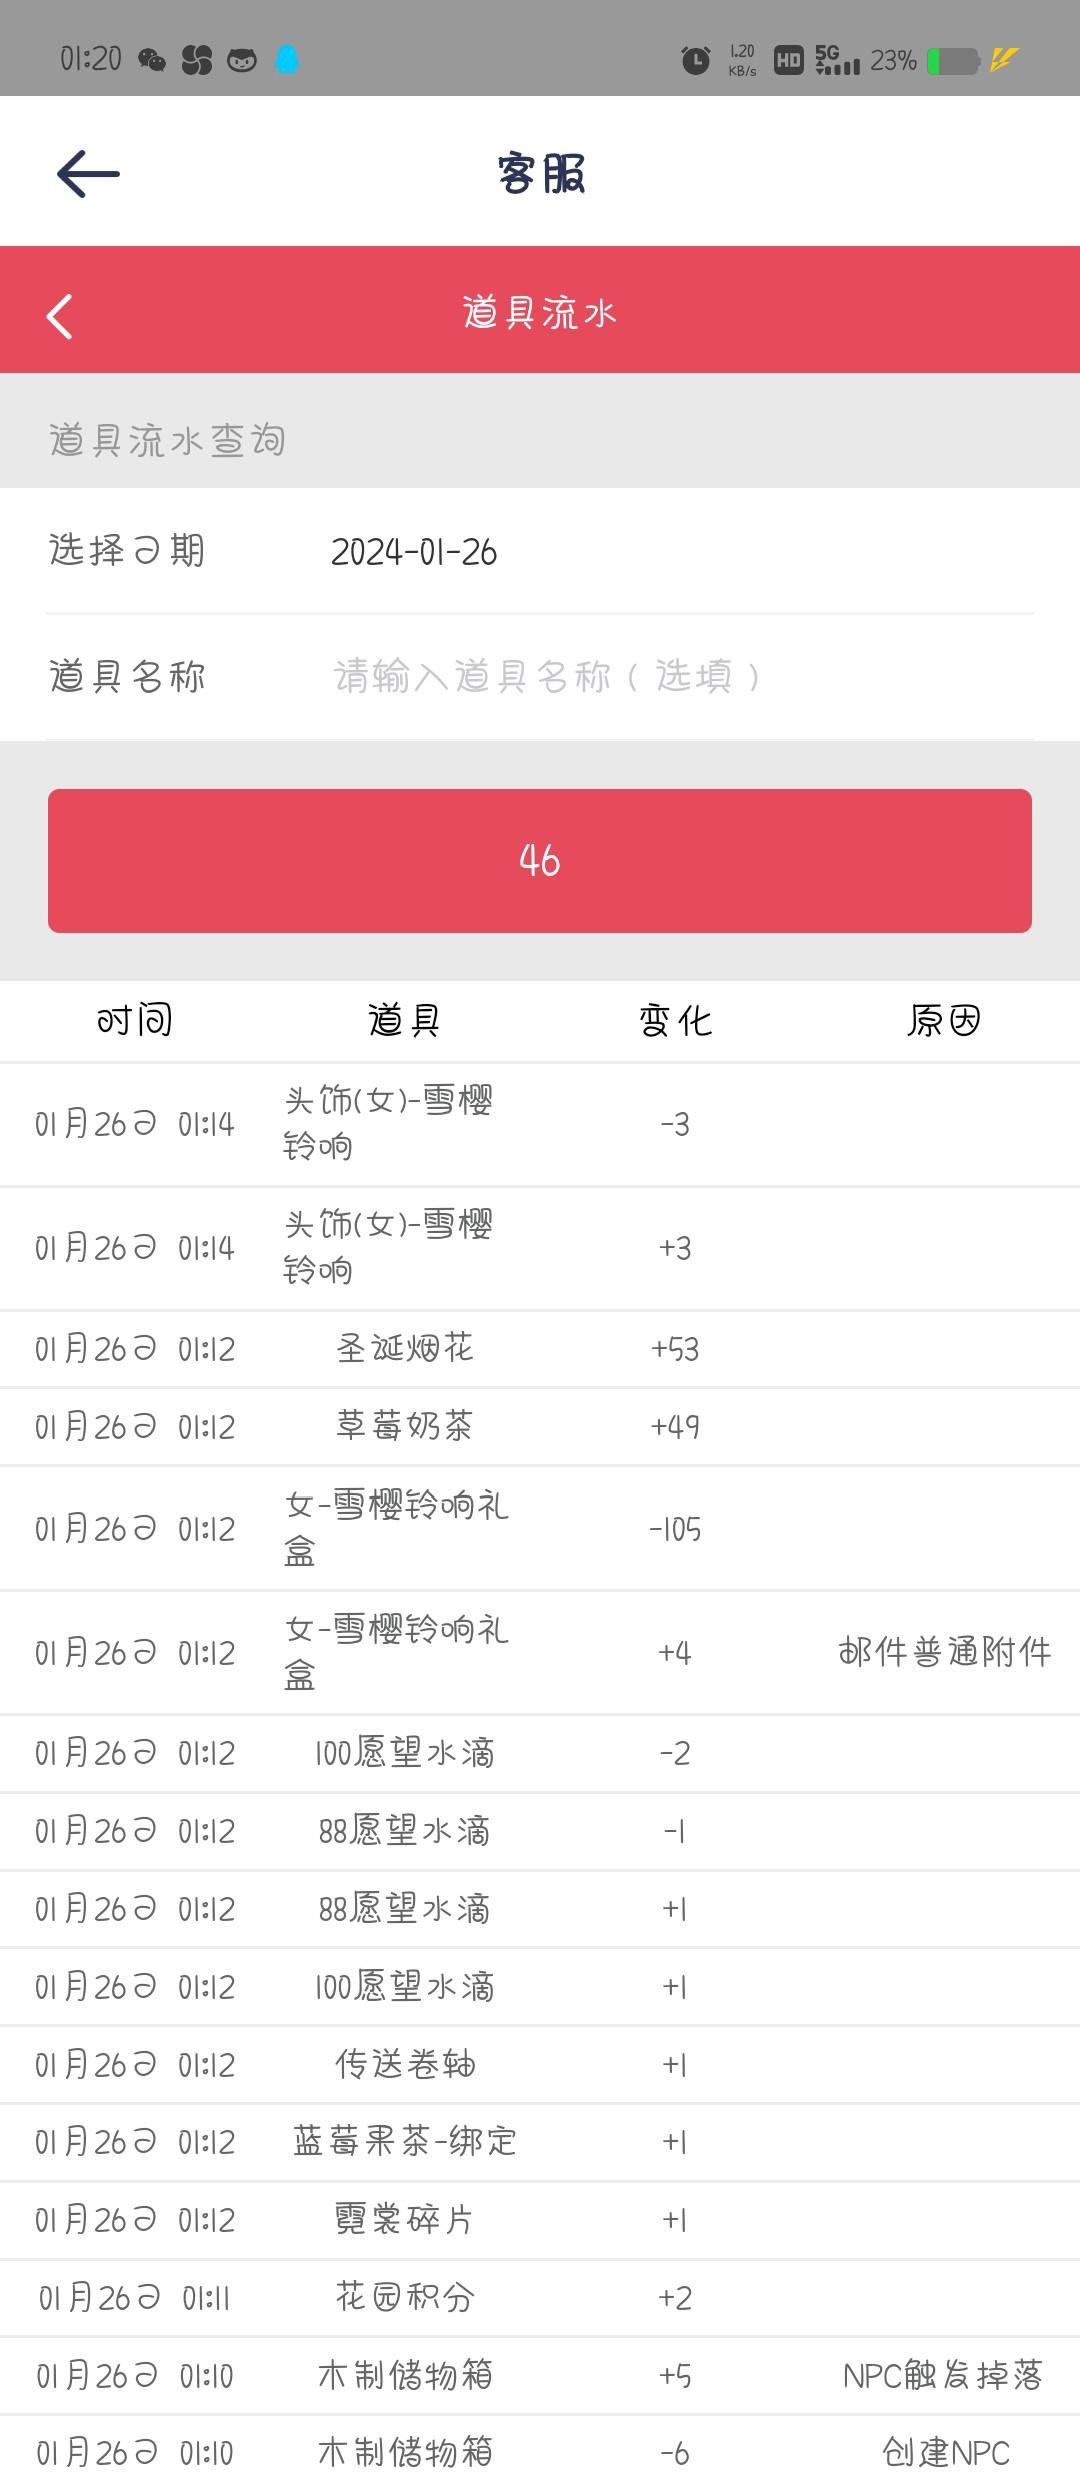Tap the battery indicator icon
The image size is (1080, 2483).
pyautogui.click(x=953, y=61)
